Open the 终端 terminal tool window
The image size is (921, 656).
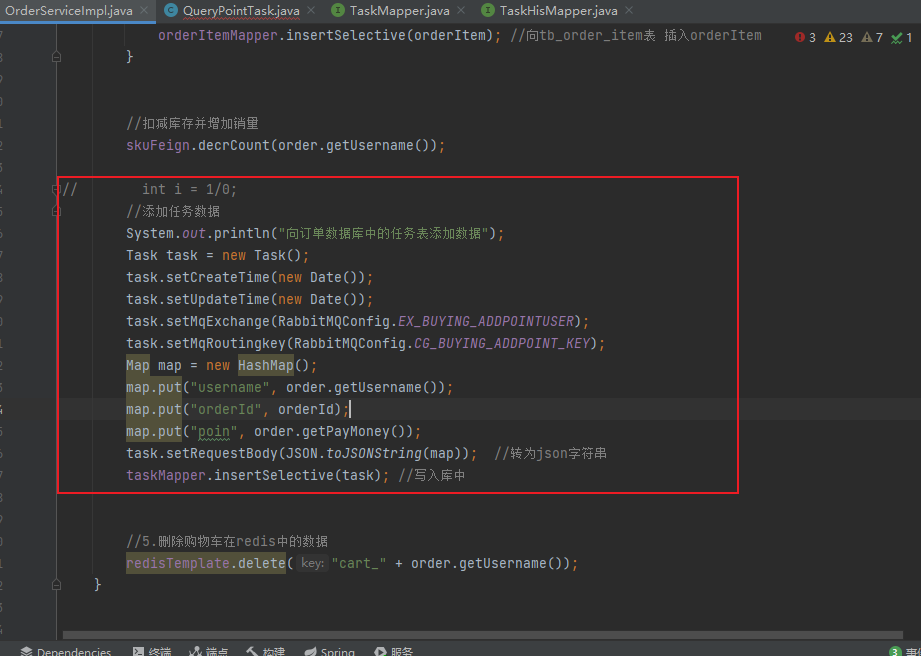click(x=152, y=651)
